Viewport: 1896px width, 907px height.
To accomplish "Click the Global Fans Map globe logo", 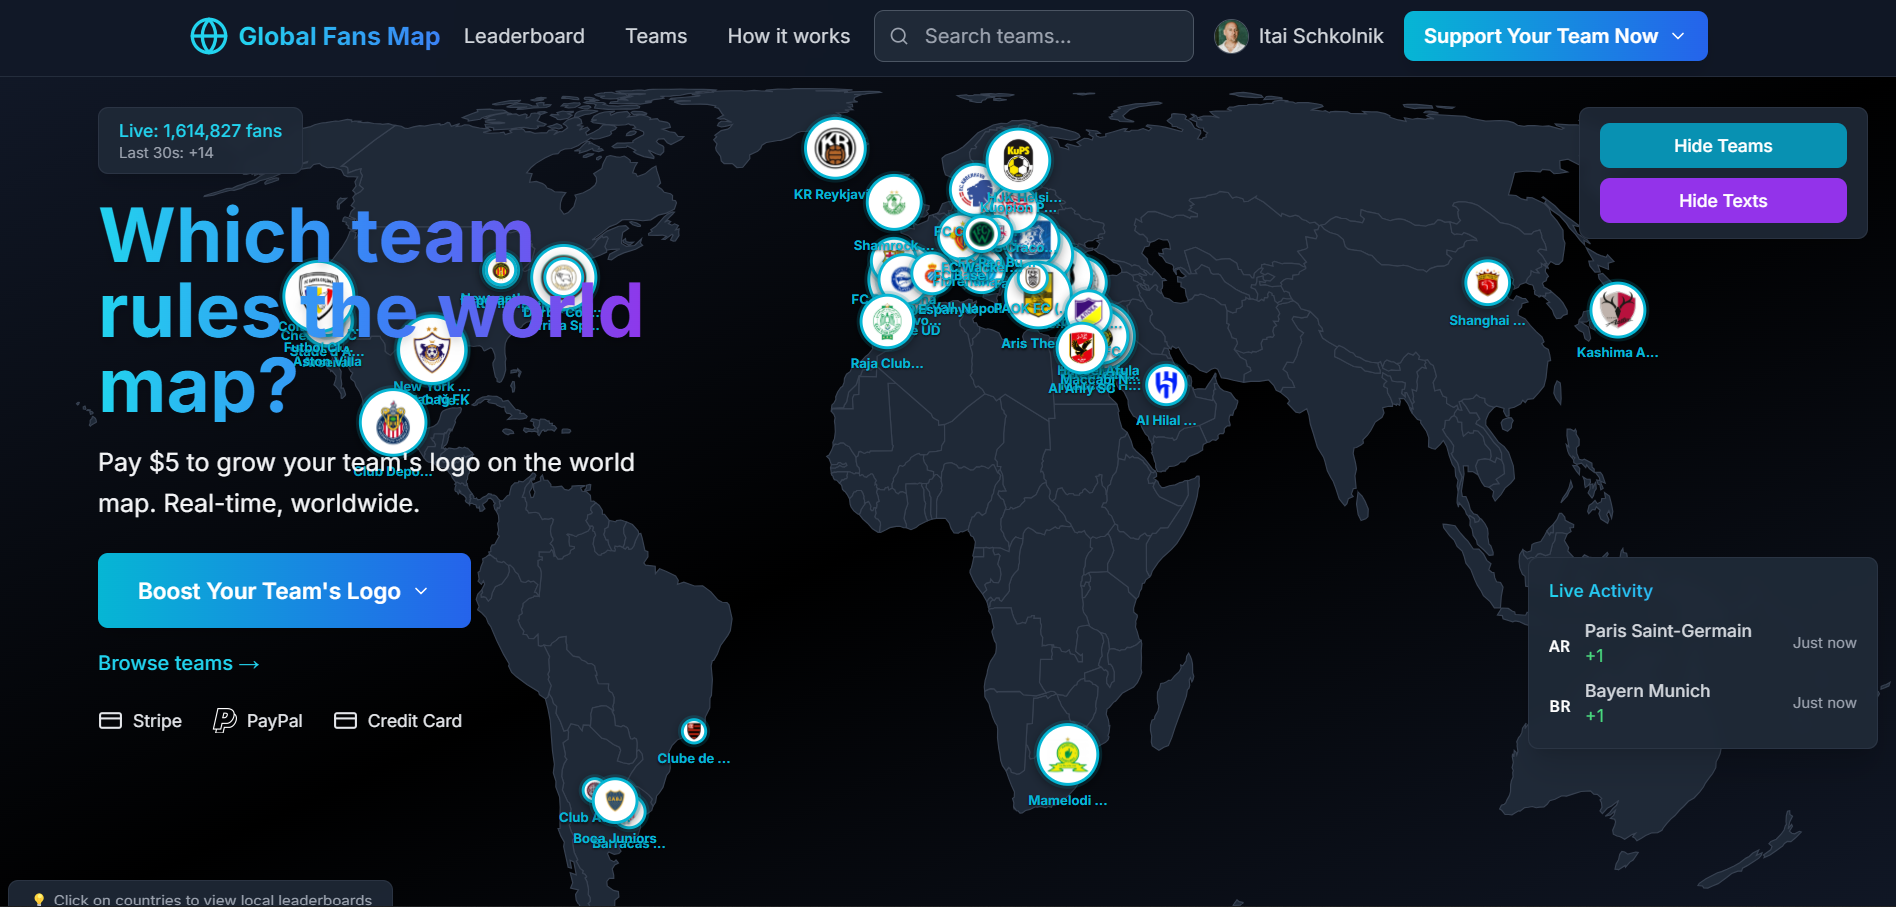I will tap(209, 36).
